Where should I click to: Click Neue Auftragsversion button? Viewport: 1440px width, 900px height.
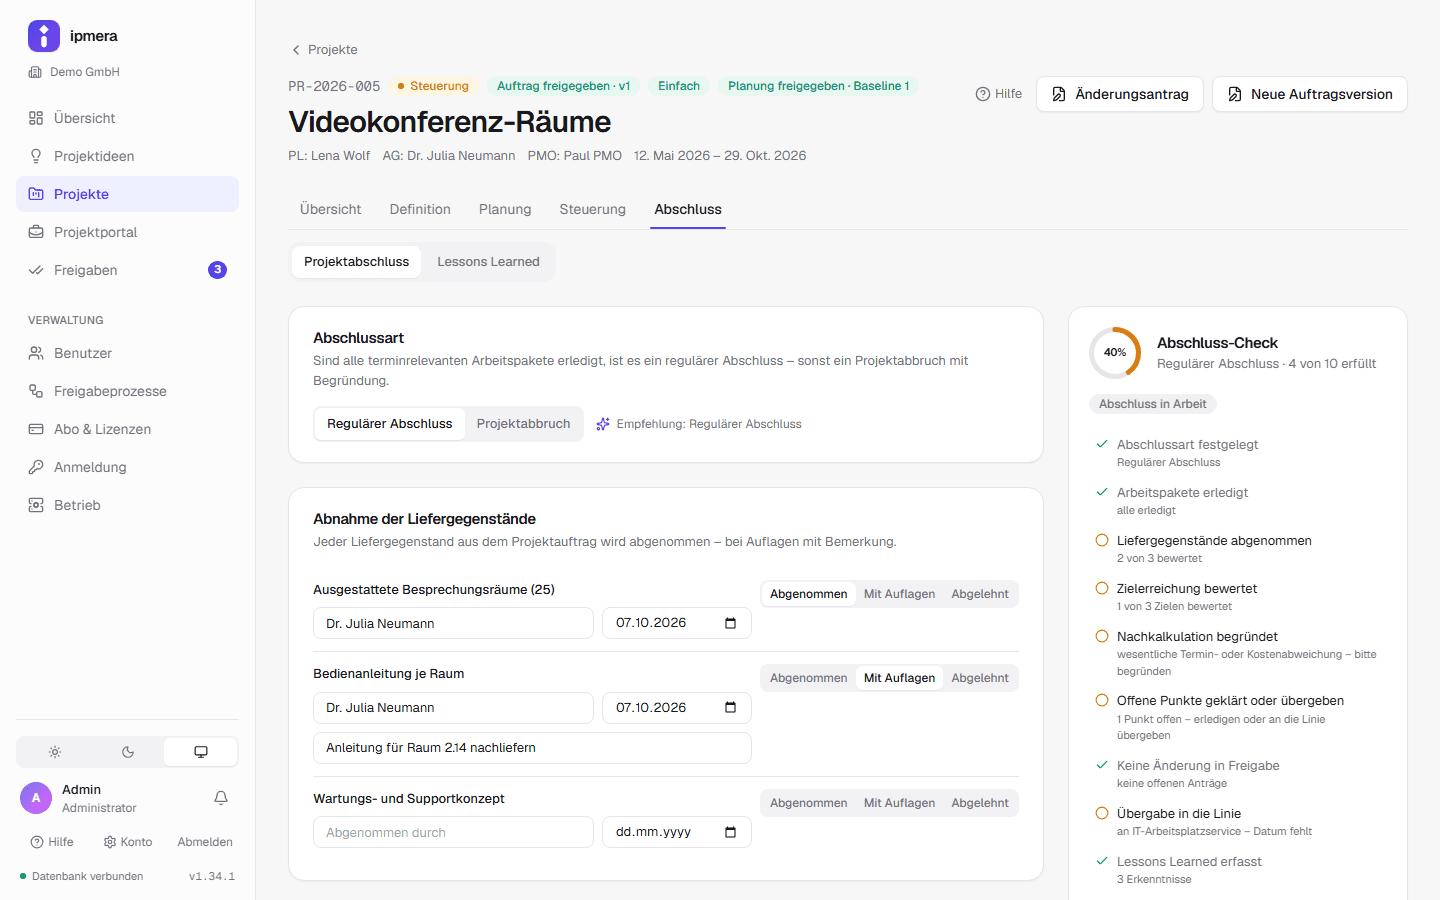pyautogui.click(x=1310, y=94)
